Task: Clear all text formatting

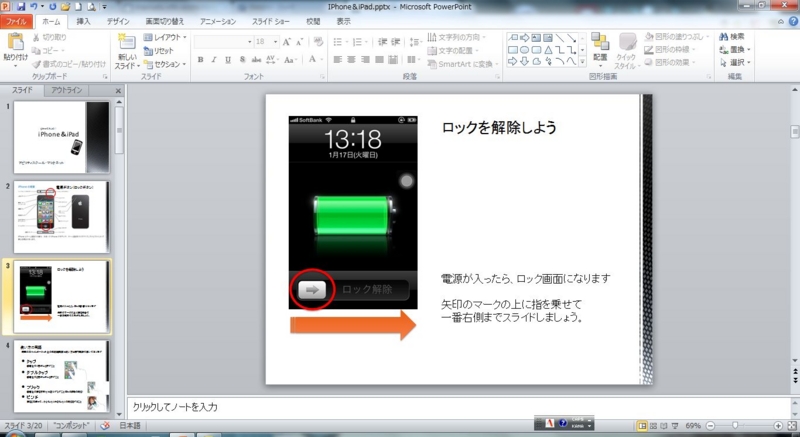Action: coord(318,42)
